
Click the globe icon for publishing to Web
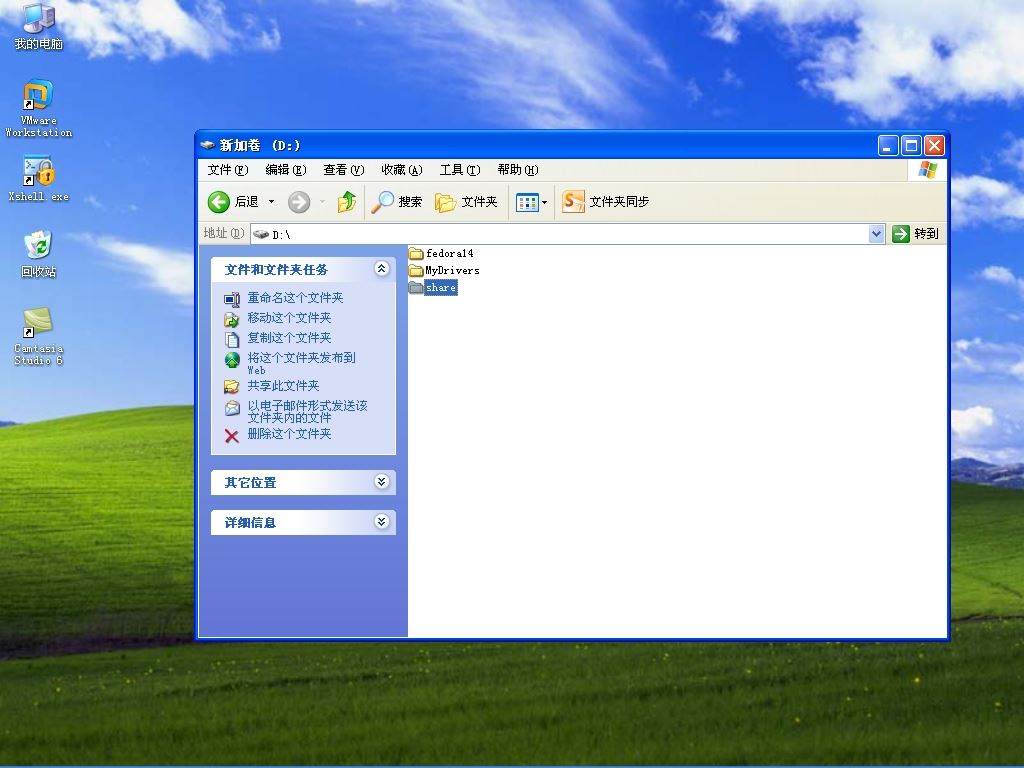(x=232, y=360)
